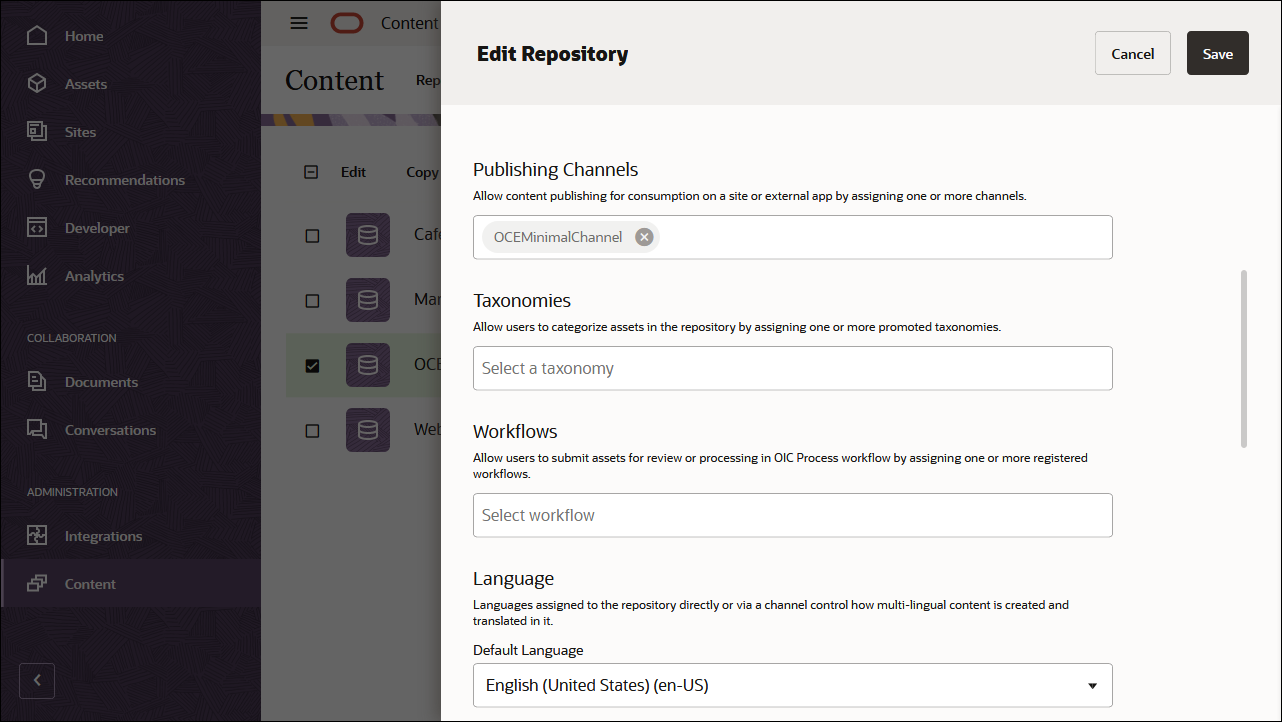Remove the OCEMinimalChannel publishing channel
1282x722 pixels.
pos(644,237)
